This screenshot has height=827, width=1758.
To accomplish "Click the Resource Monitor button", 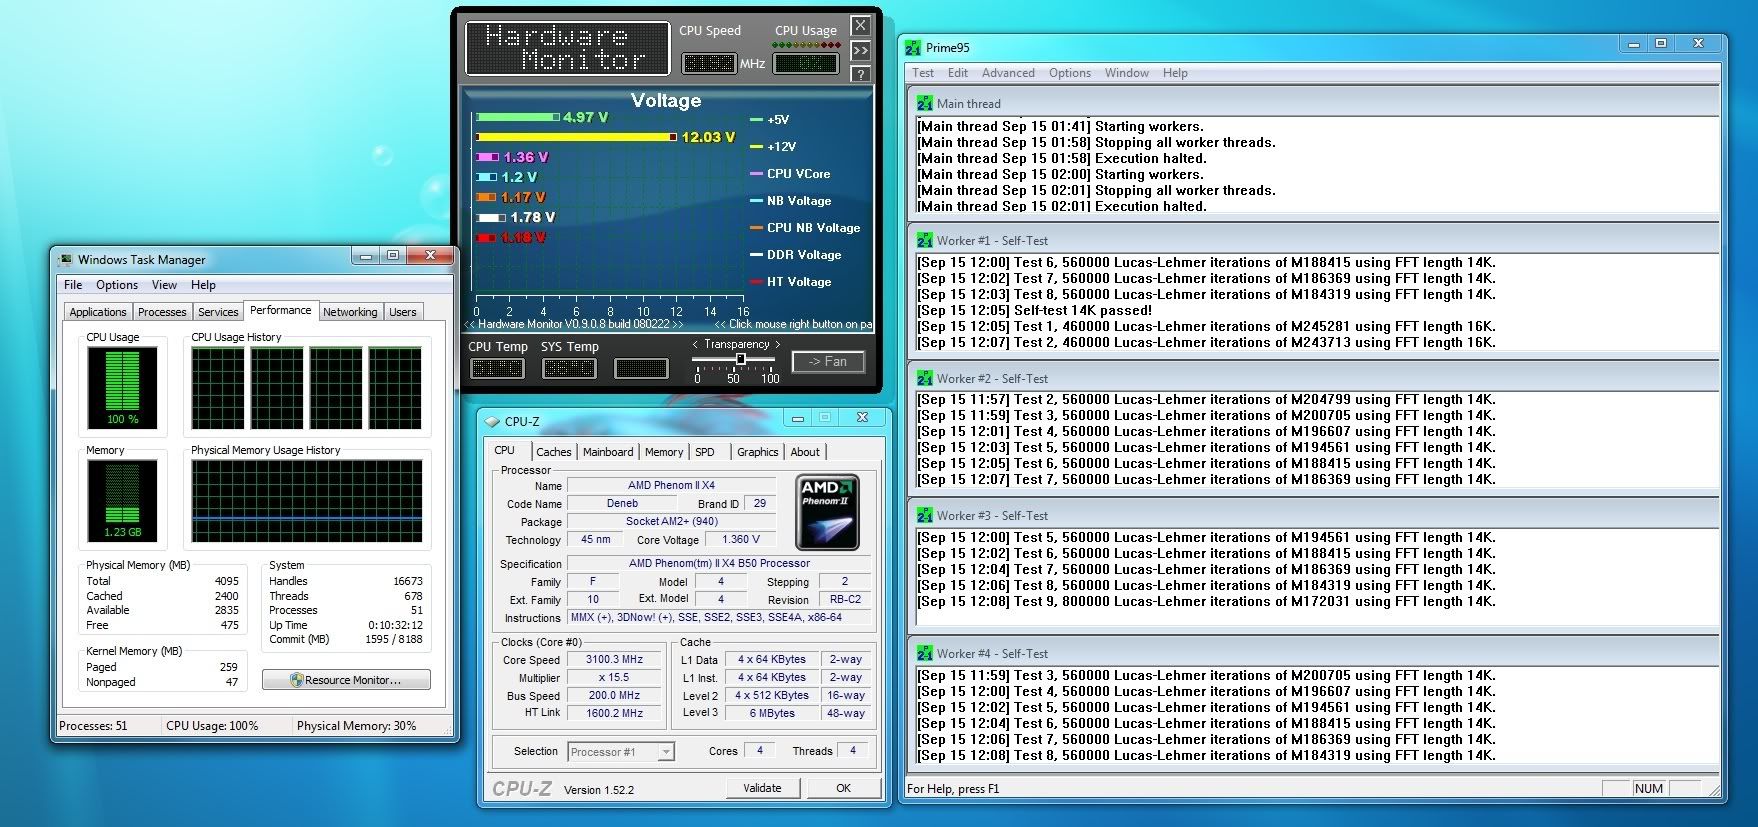I will (346, 680).
